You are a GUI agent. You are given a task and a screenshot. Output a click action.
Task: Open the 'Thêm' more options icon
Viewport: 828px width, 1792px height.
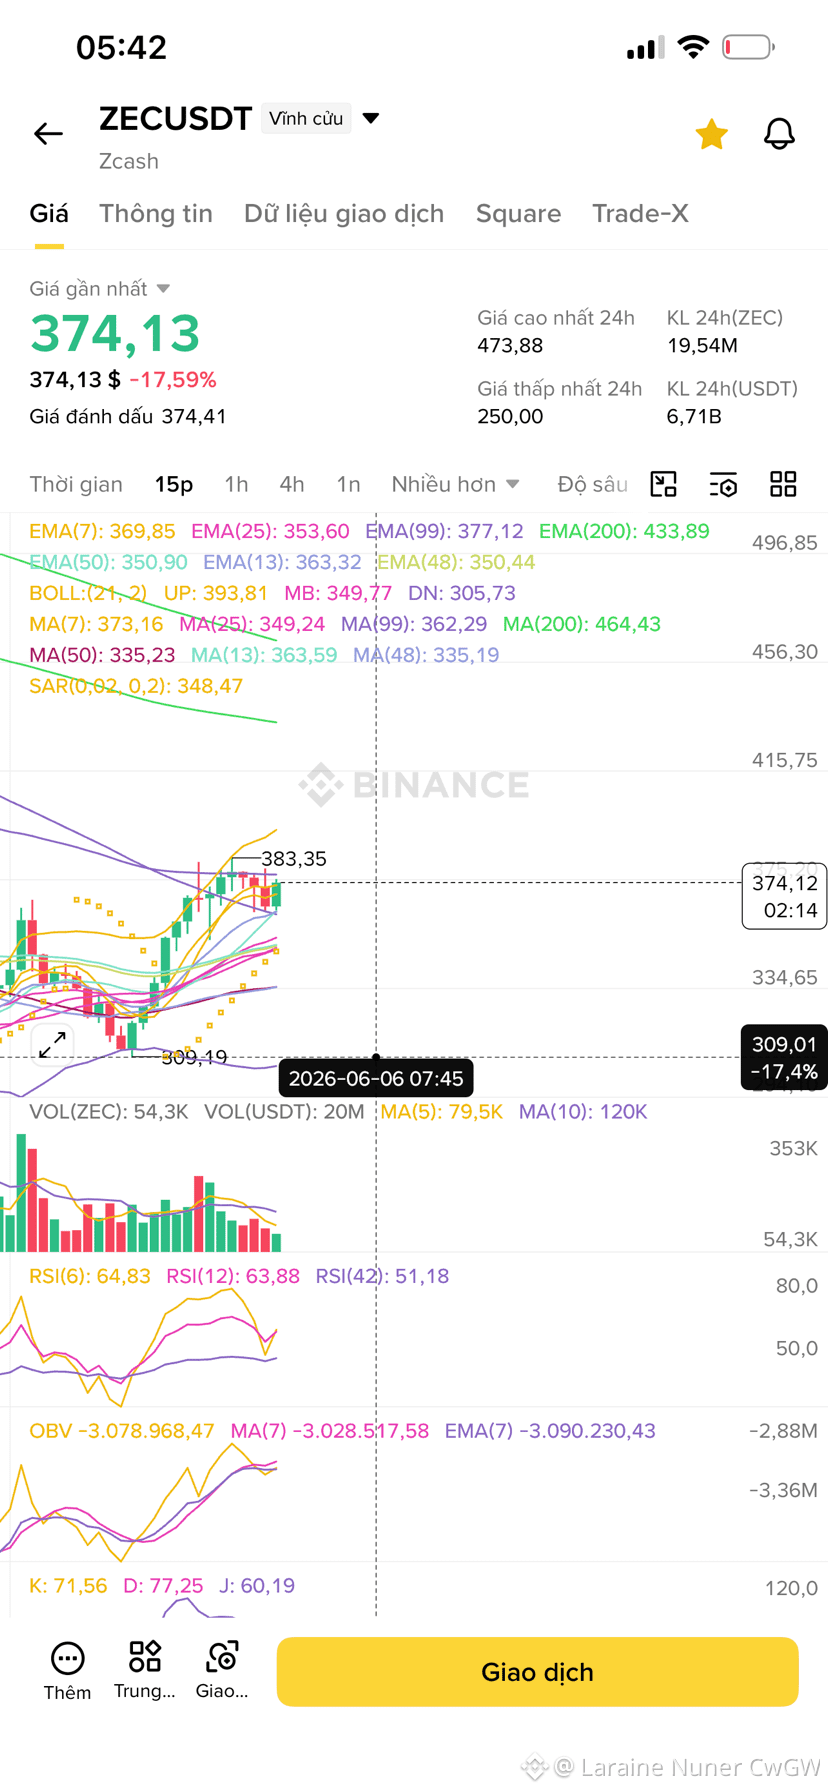coord(67,1671)
